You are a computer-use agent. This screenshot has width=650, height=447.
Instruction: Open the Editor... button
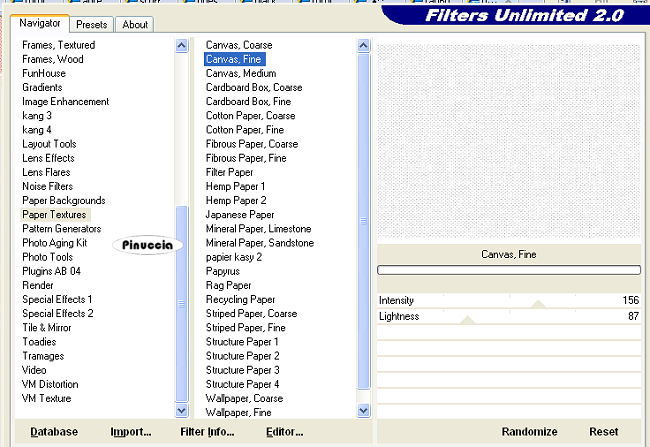pos(284,432)
